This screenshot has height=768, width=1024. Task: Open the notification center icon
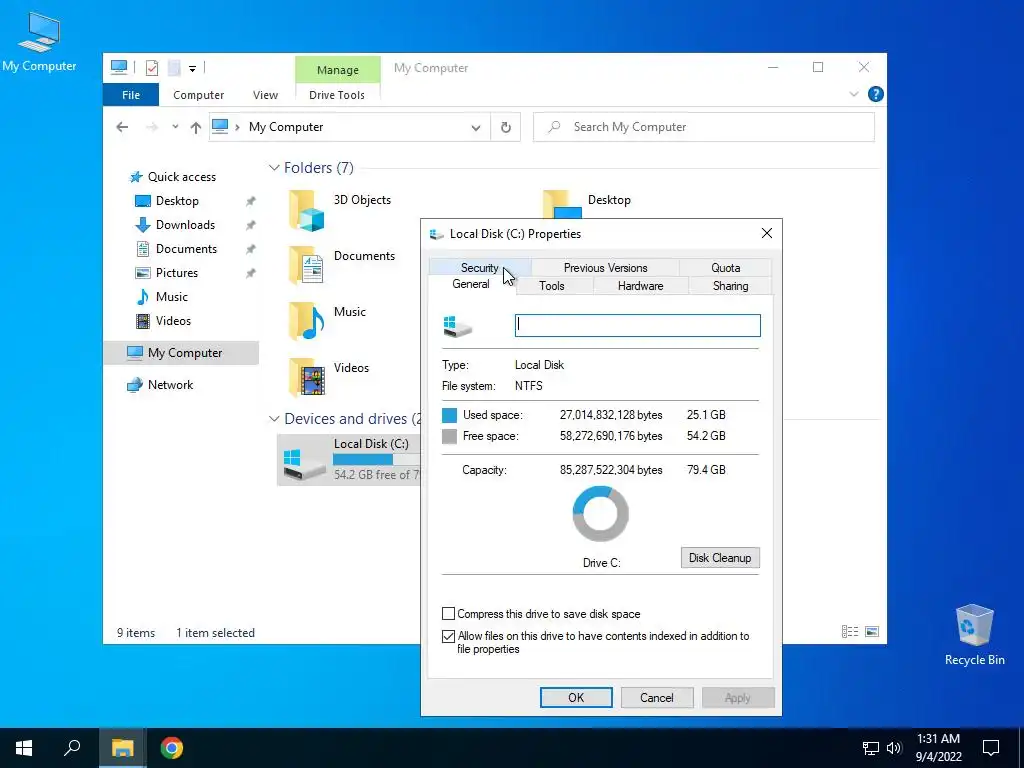(x=991, y=748)
